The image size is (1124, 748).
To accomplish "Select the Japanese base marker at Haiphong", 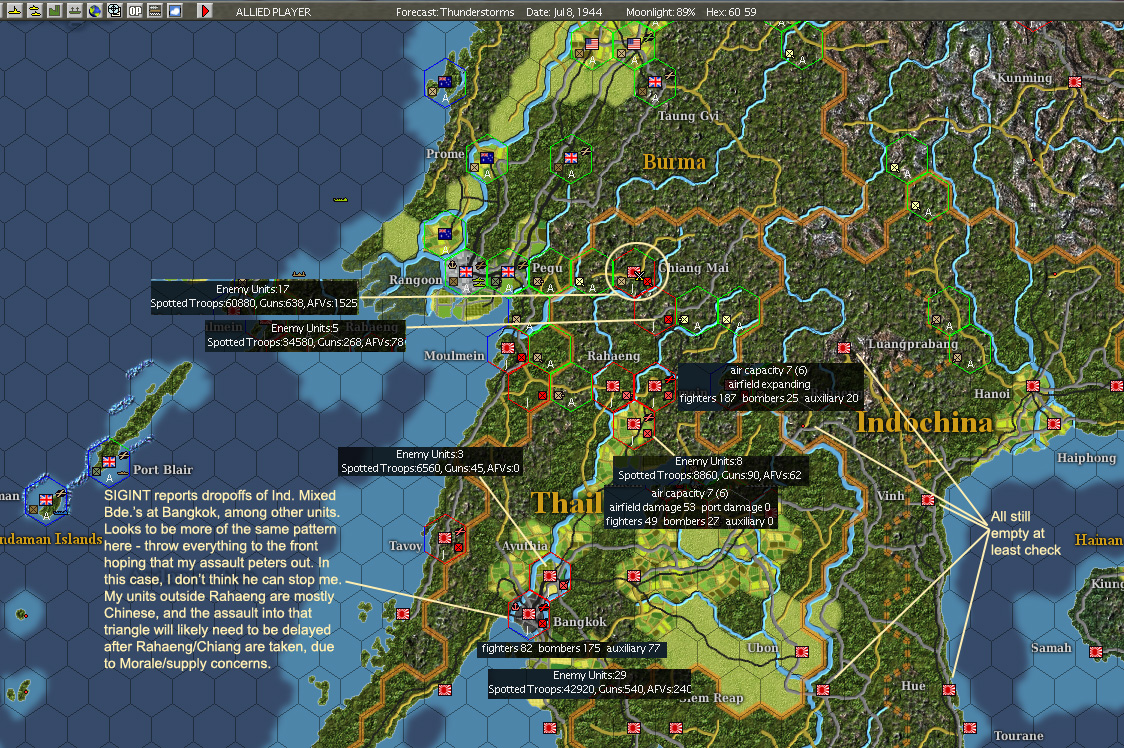I will (x=1054, y=424).
